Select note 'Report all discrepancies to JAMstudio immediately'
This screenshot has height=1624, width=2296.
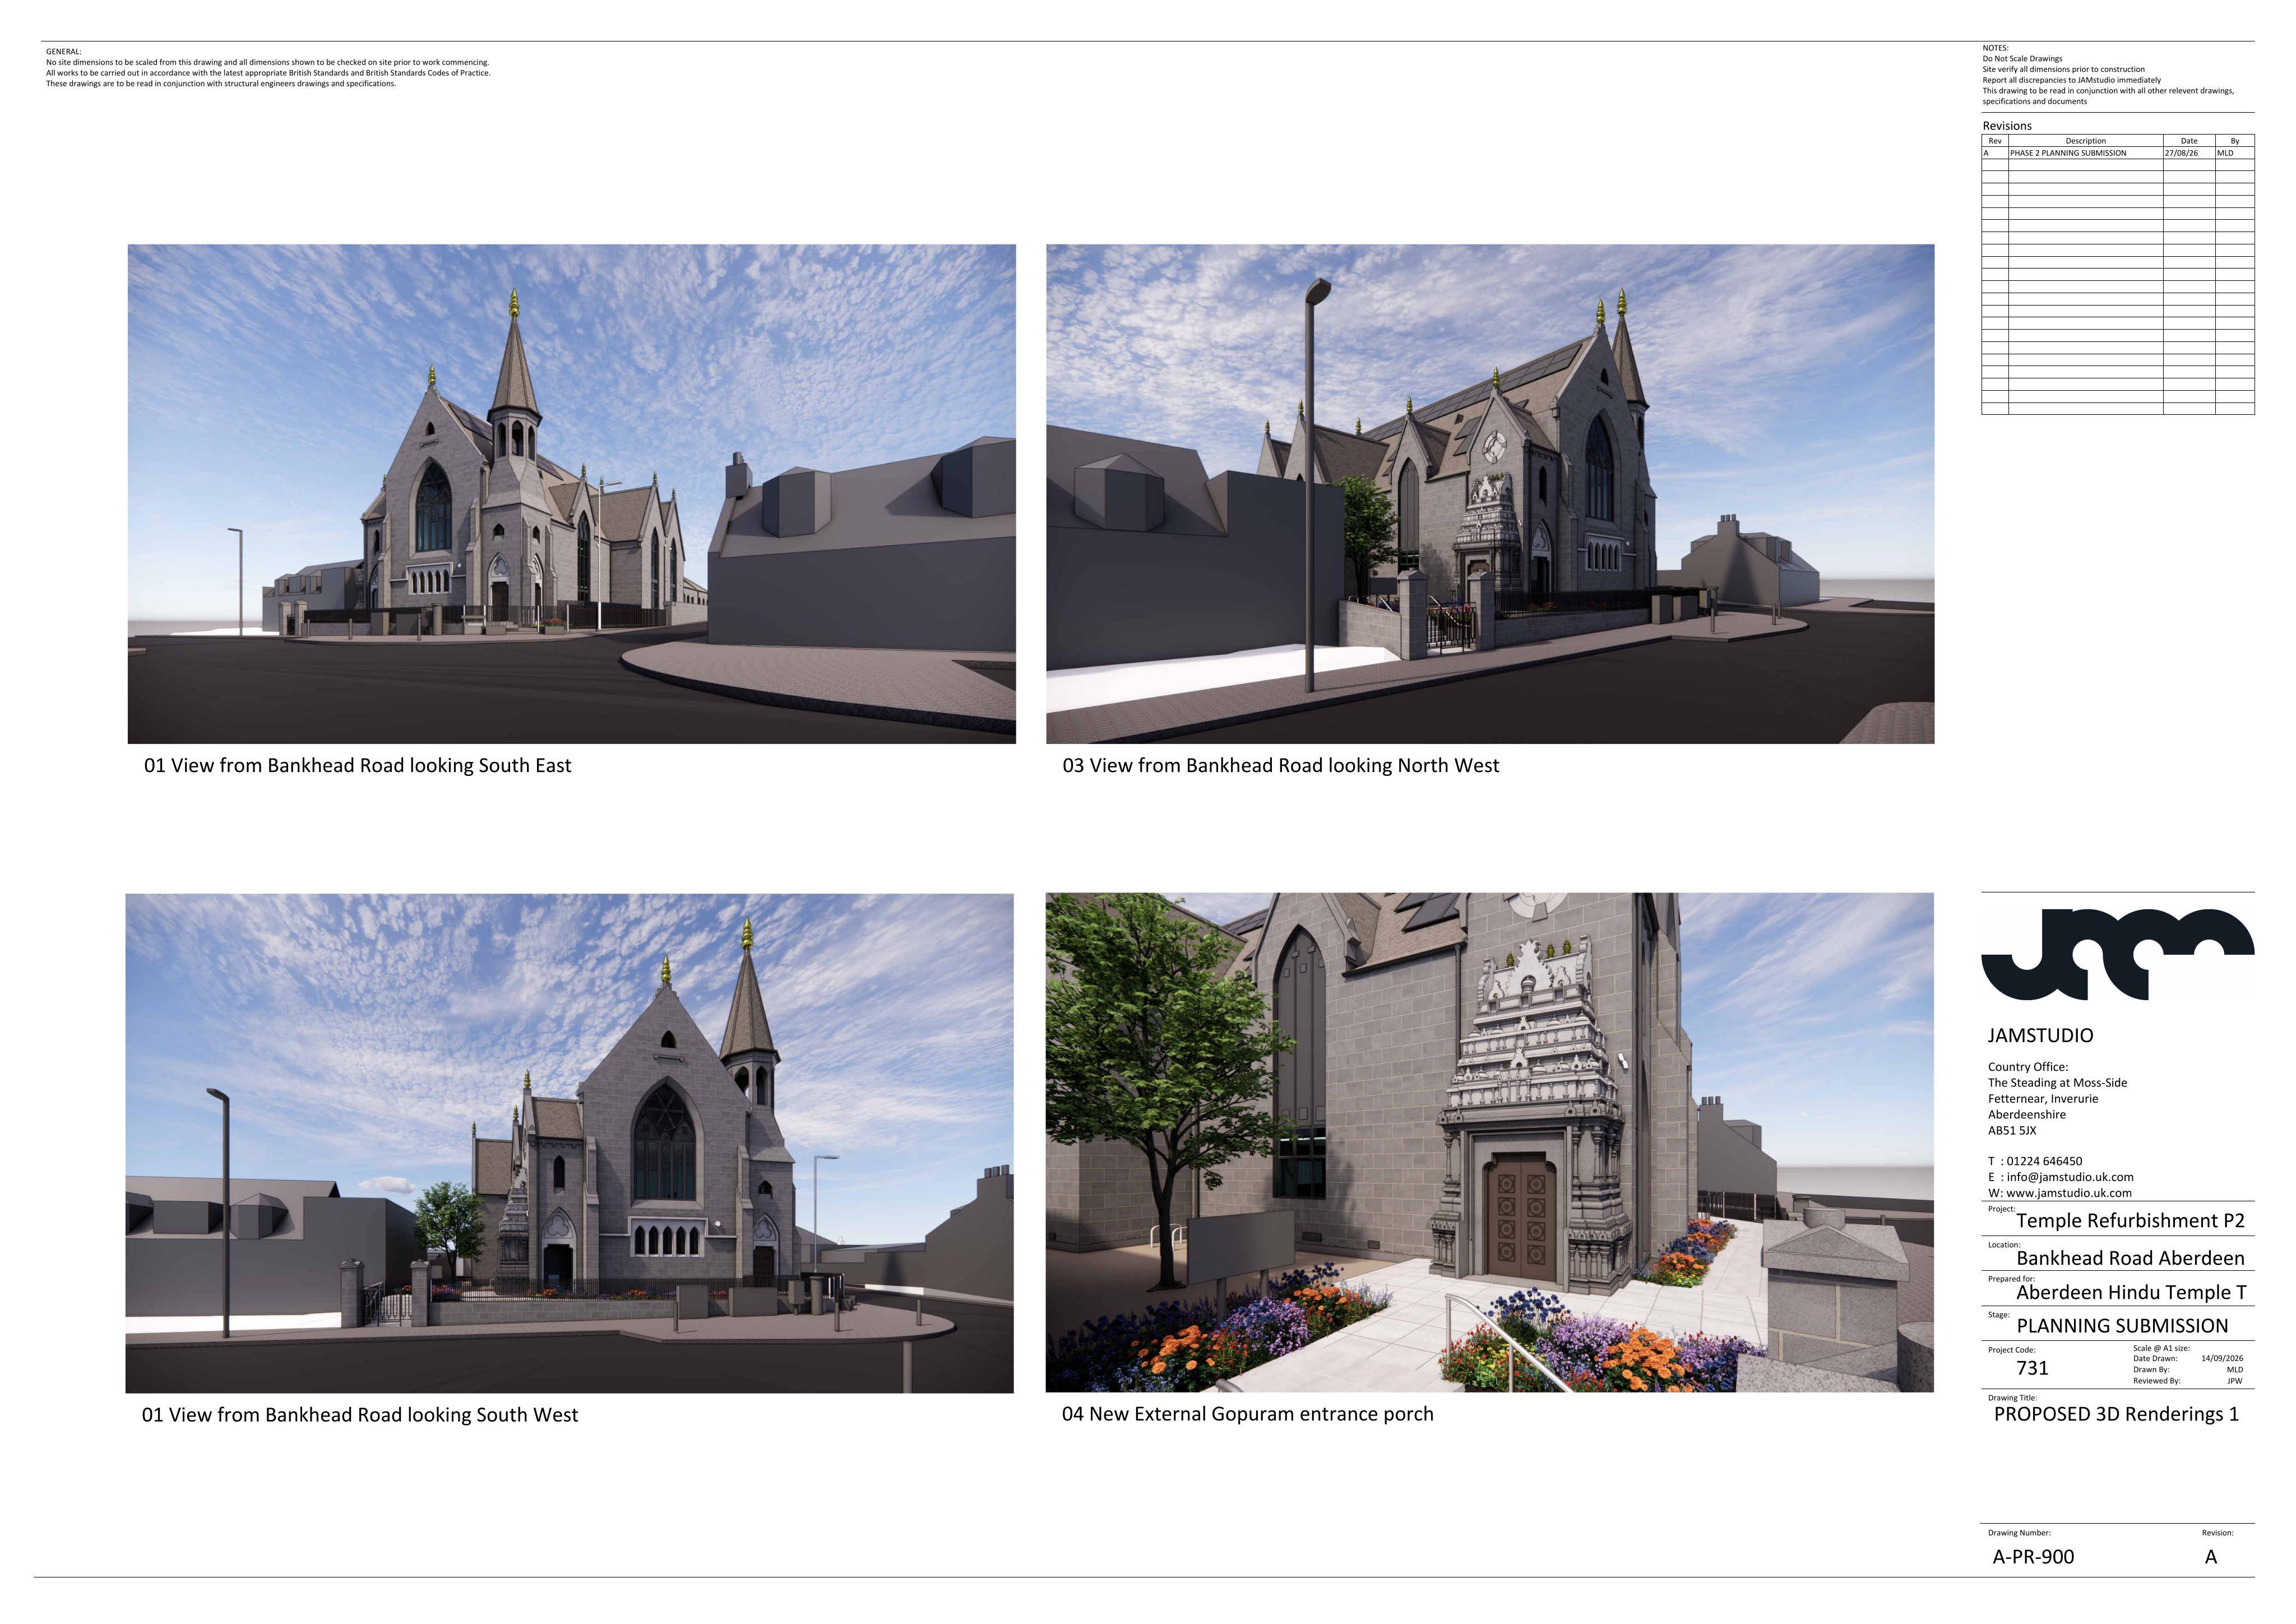(x=2071, y=80)
